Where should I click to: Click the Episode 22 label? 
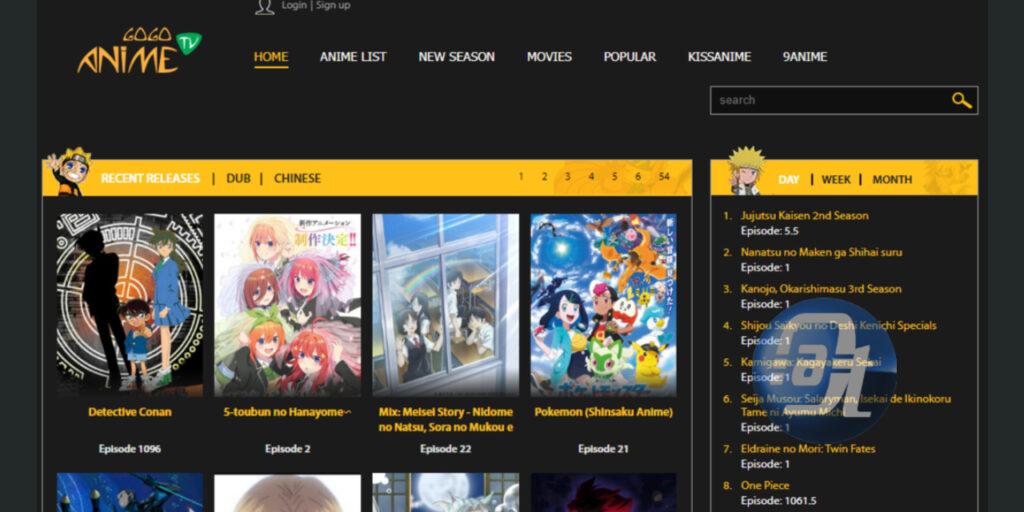tap(445, 449)
